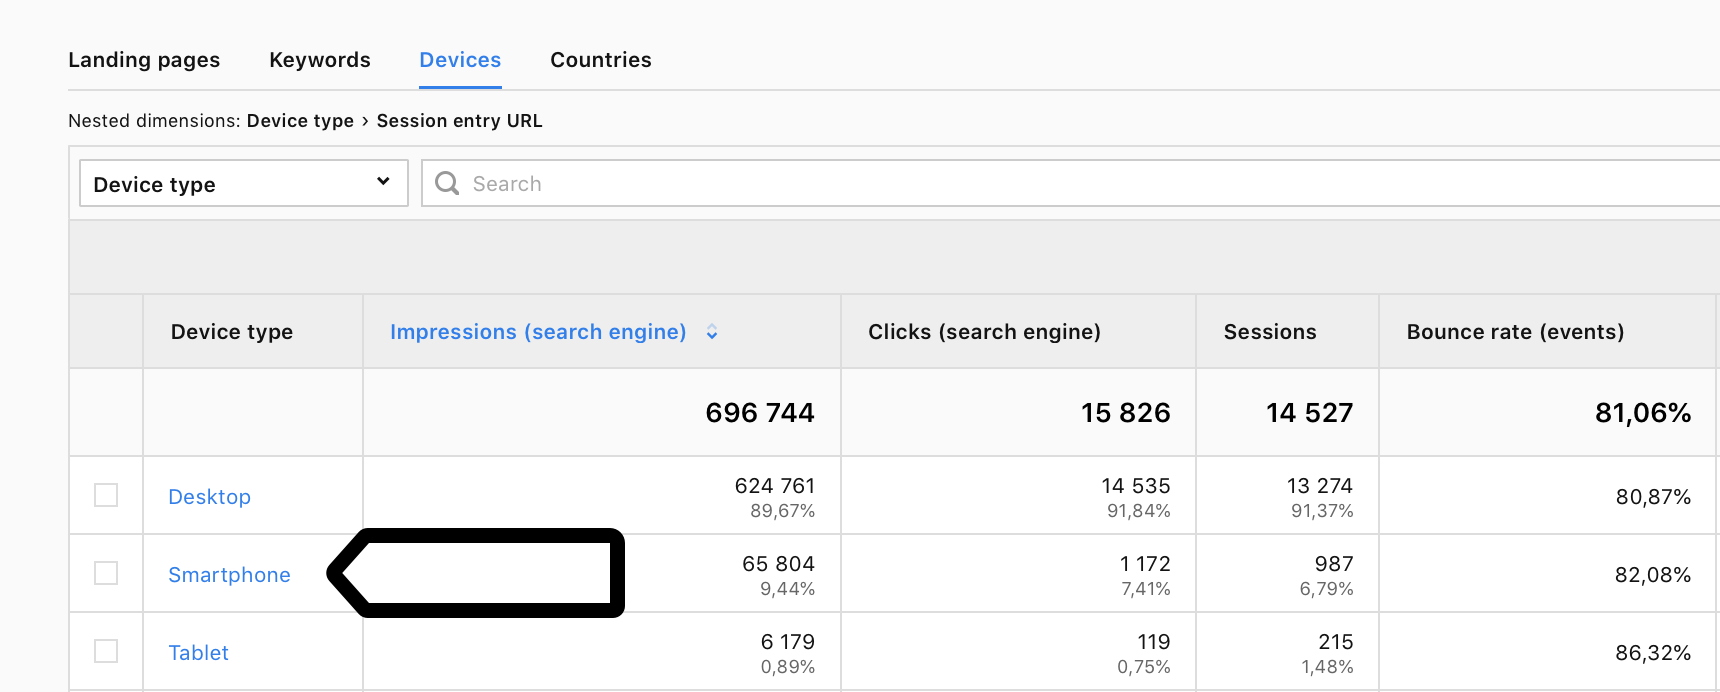Select total bounce rate 81,06%

pyautogui.click(x=1643, y=413)
